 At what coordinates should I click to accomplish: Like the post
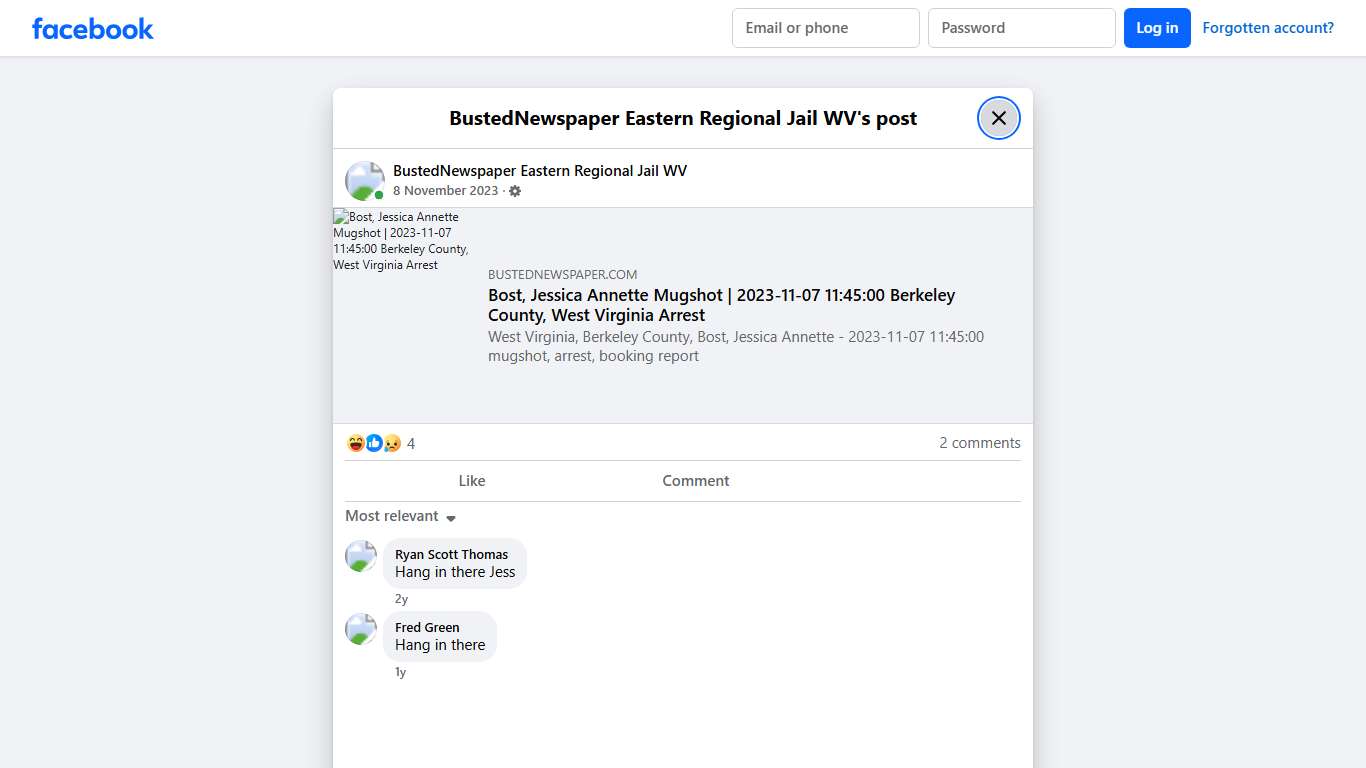[471, 480]
